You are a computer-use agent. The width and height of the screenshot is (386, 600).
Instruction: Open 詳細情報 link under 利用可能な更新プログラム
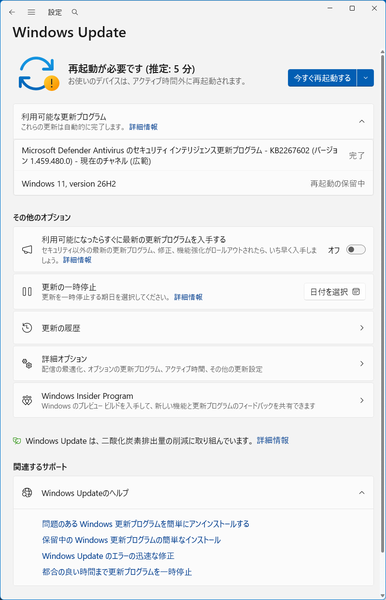(143, 127)
